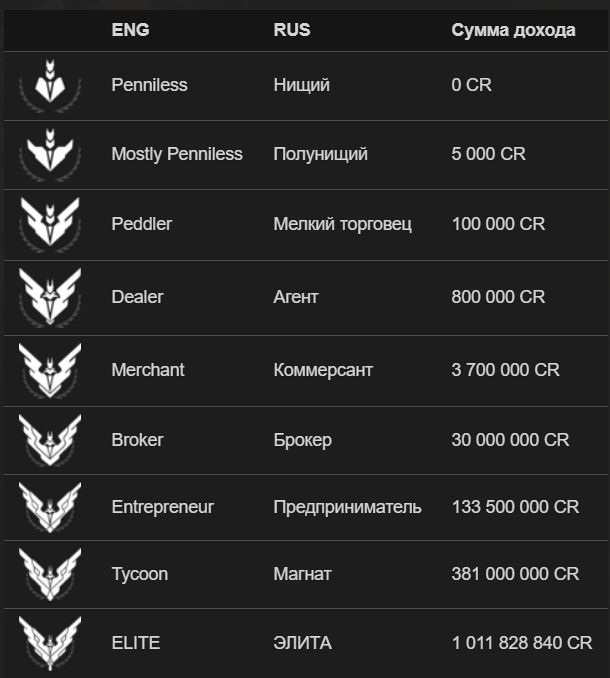
Task: Click the Коммерсант label
Action: [x=323, y=370]
